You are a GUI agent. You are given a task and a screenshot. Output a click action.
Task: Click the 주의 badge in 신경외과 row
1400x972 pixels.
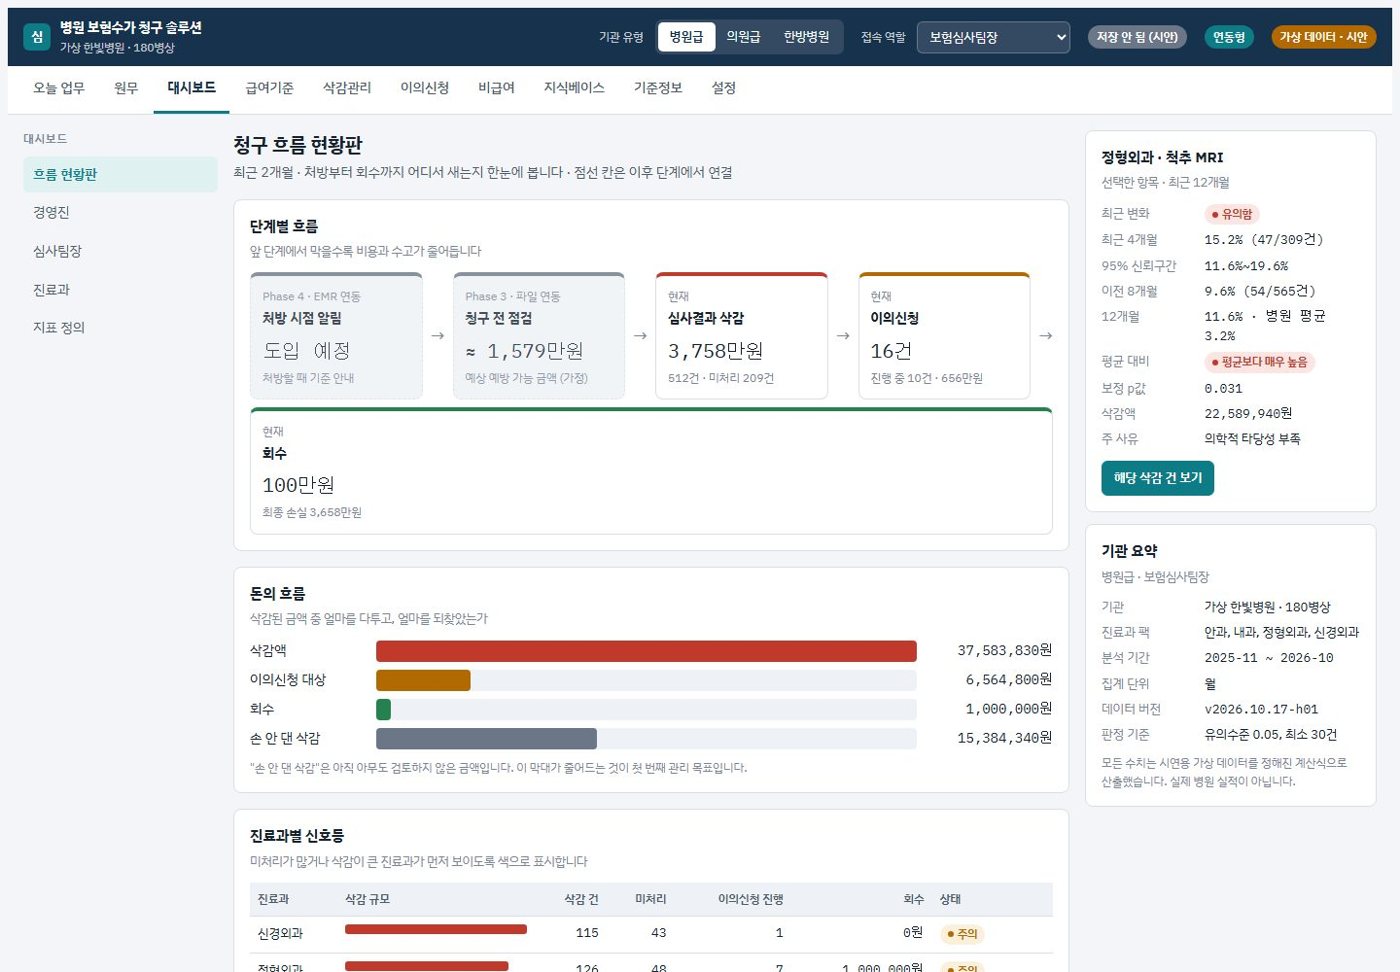point(962,934)
